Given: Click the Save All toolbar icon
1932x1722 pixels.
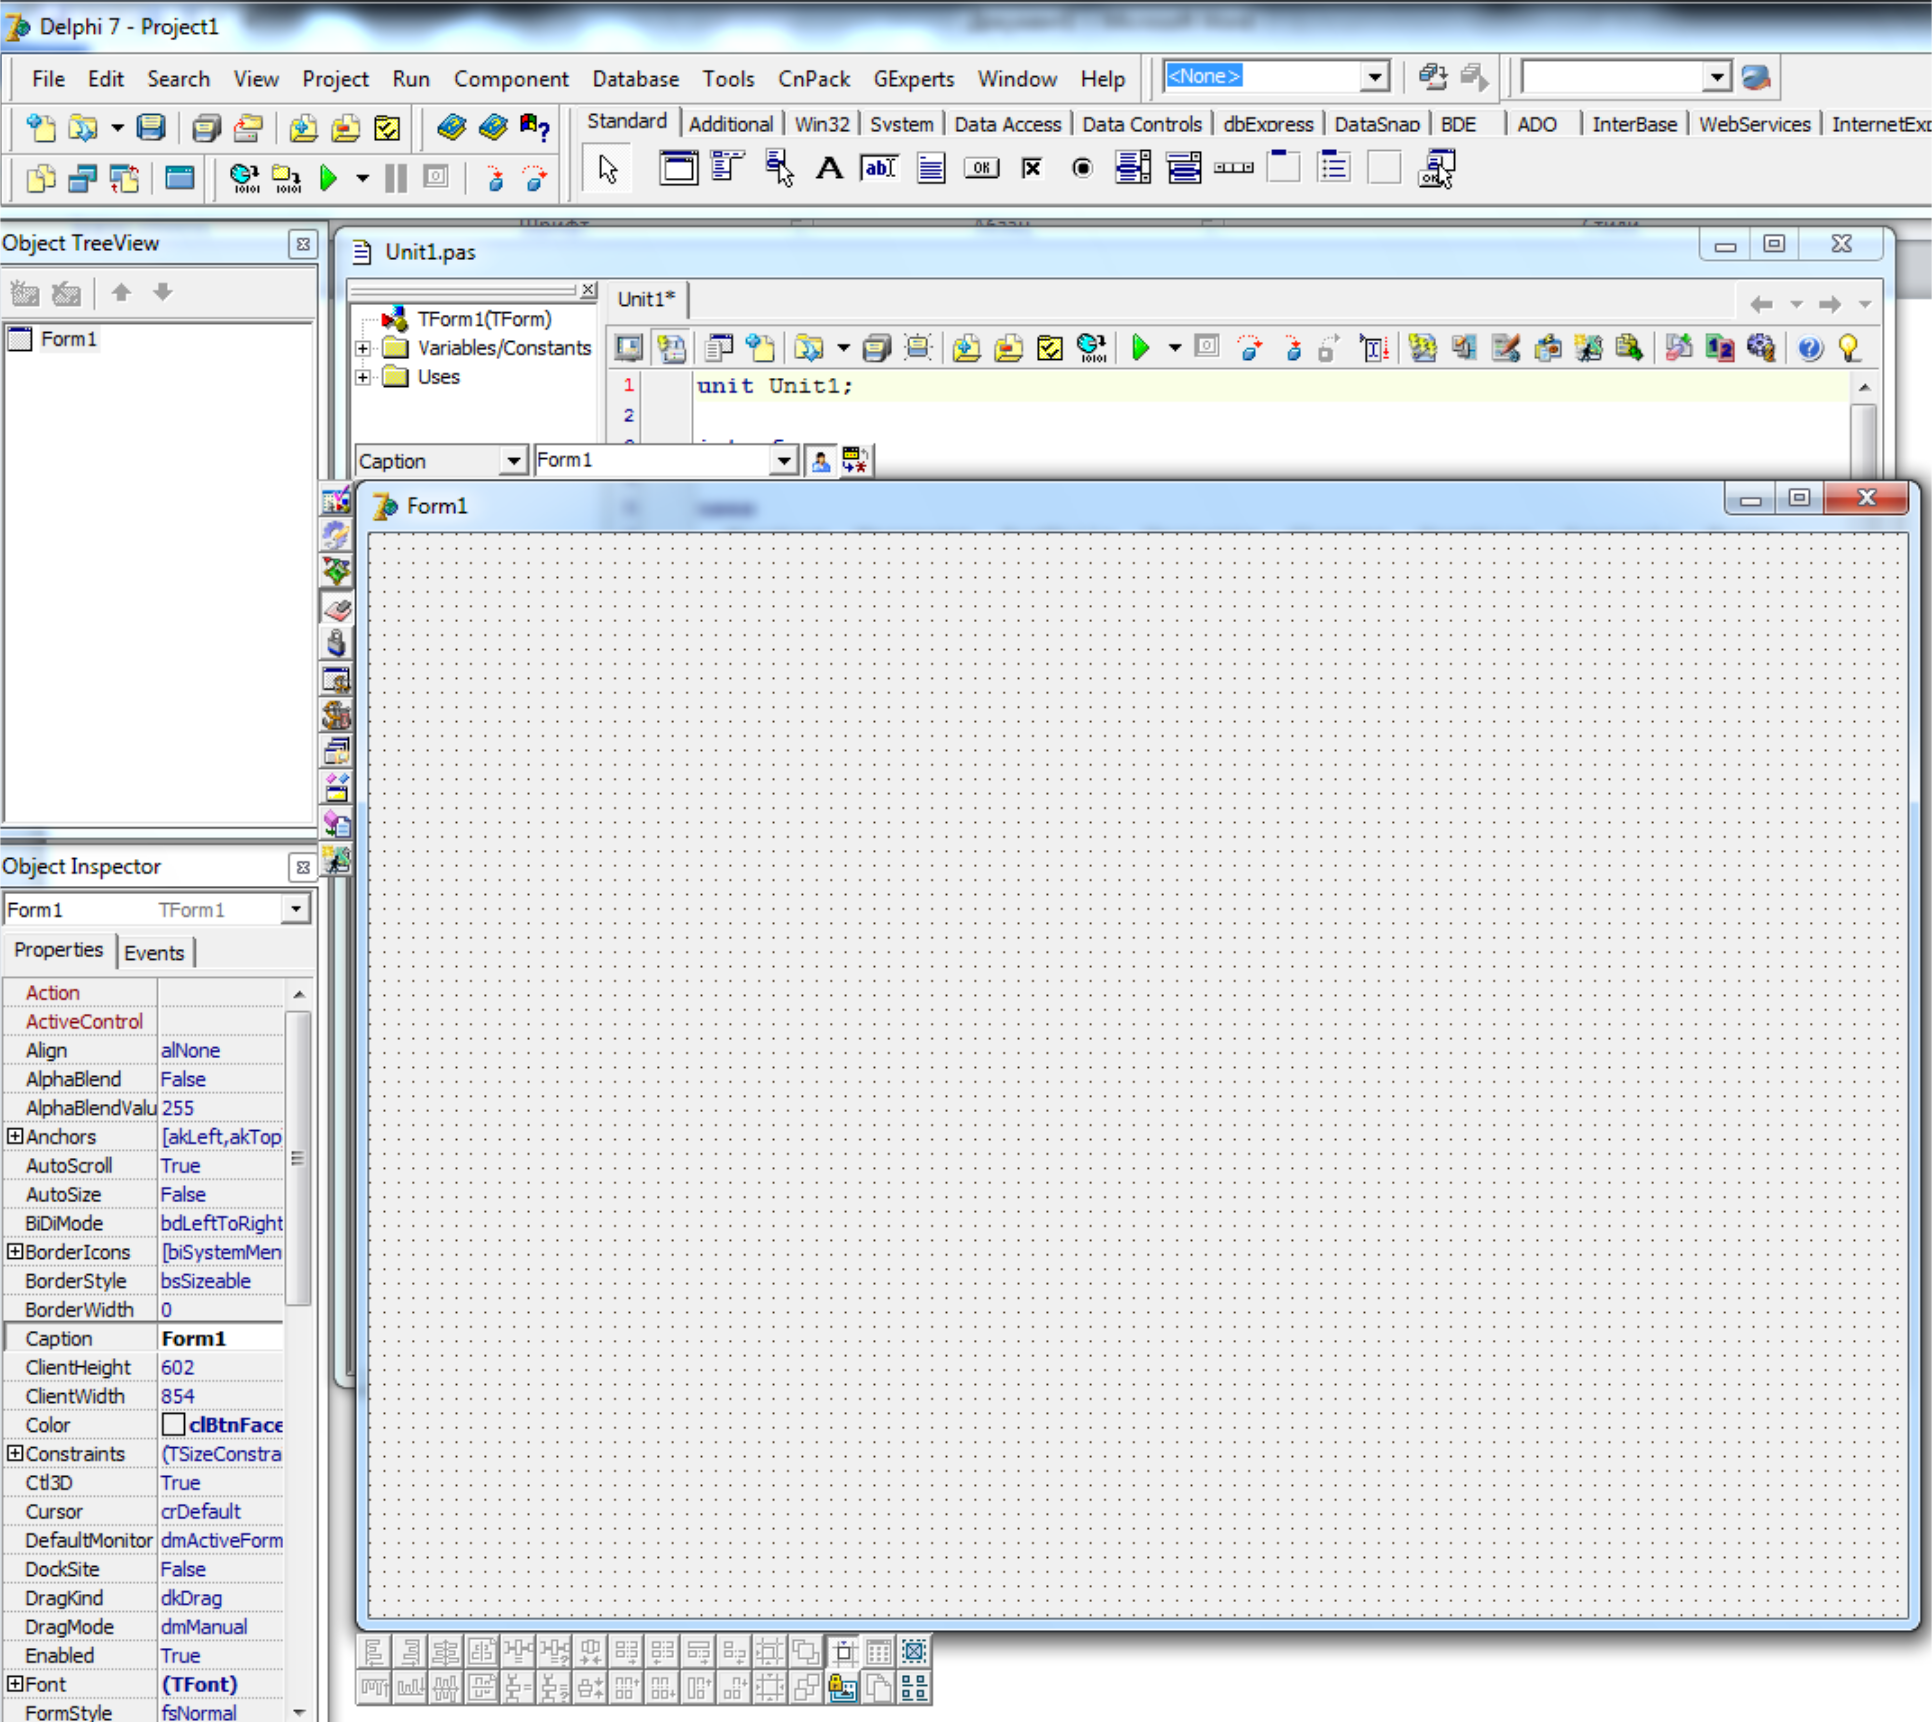Looking at the screenshot, I should (206, 128).
